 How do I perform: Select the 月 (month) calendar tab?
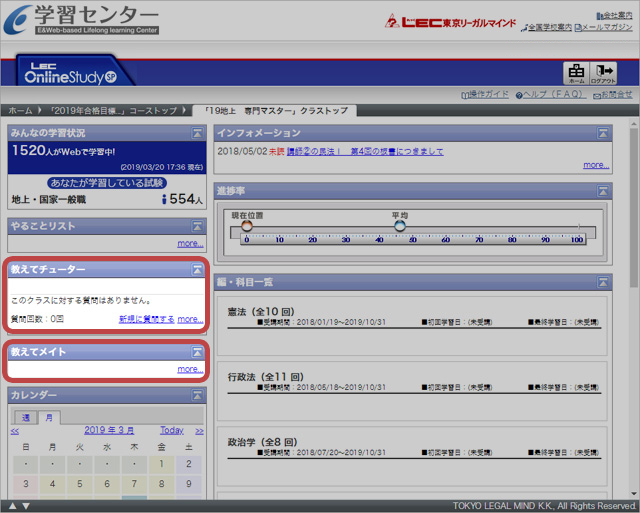pos(47,417)
